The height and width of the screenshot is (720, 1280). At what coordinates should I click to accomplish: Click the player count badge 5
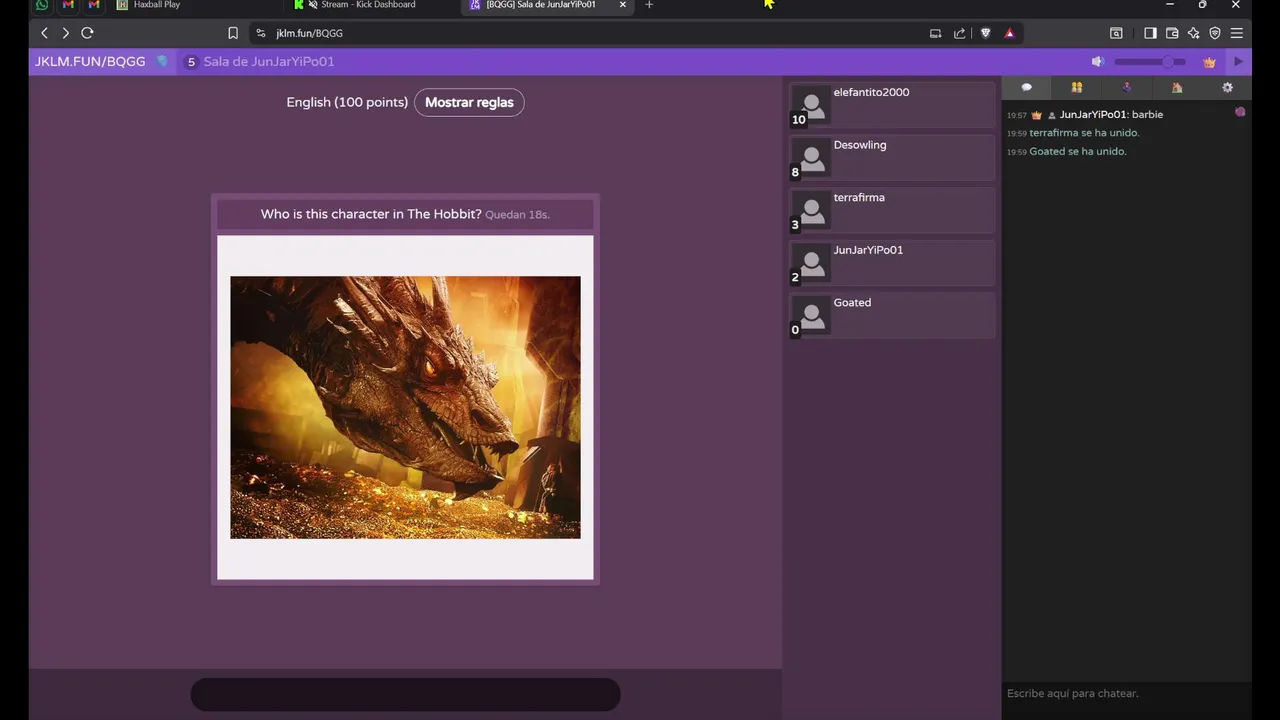click(x=191, y=62)
